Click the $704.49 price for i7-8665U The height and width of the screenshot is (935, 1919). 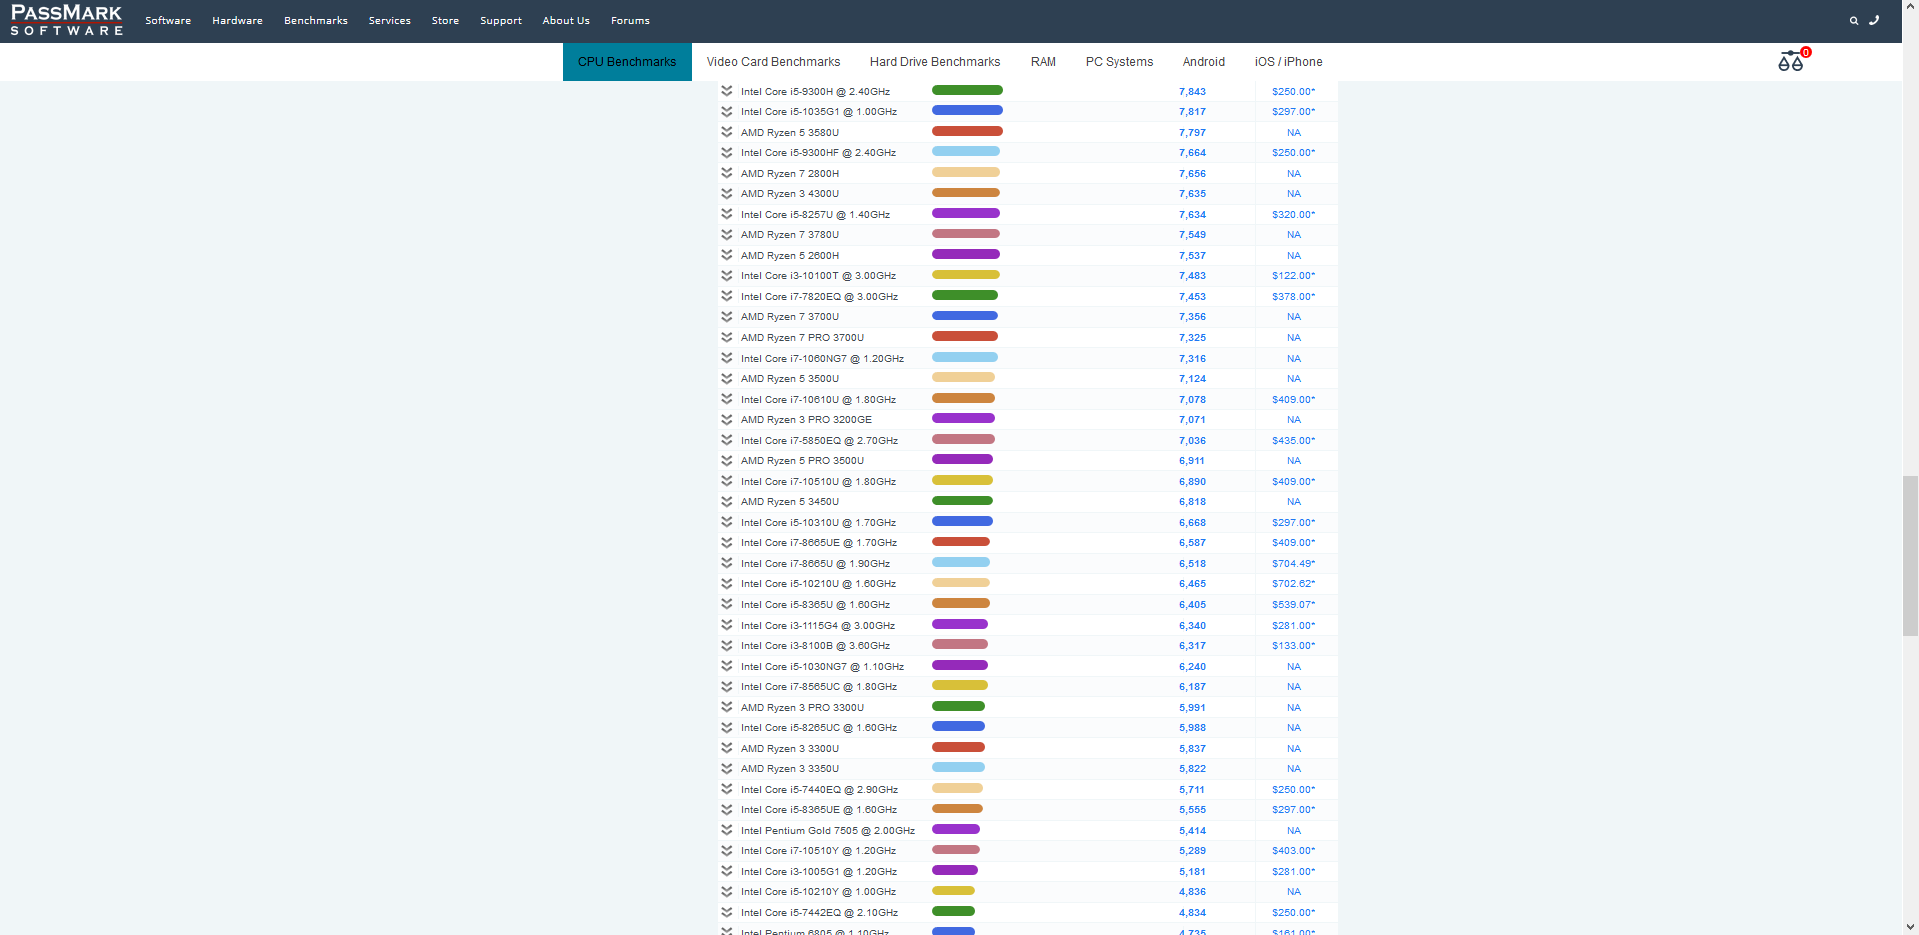1293,564
